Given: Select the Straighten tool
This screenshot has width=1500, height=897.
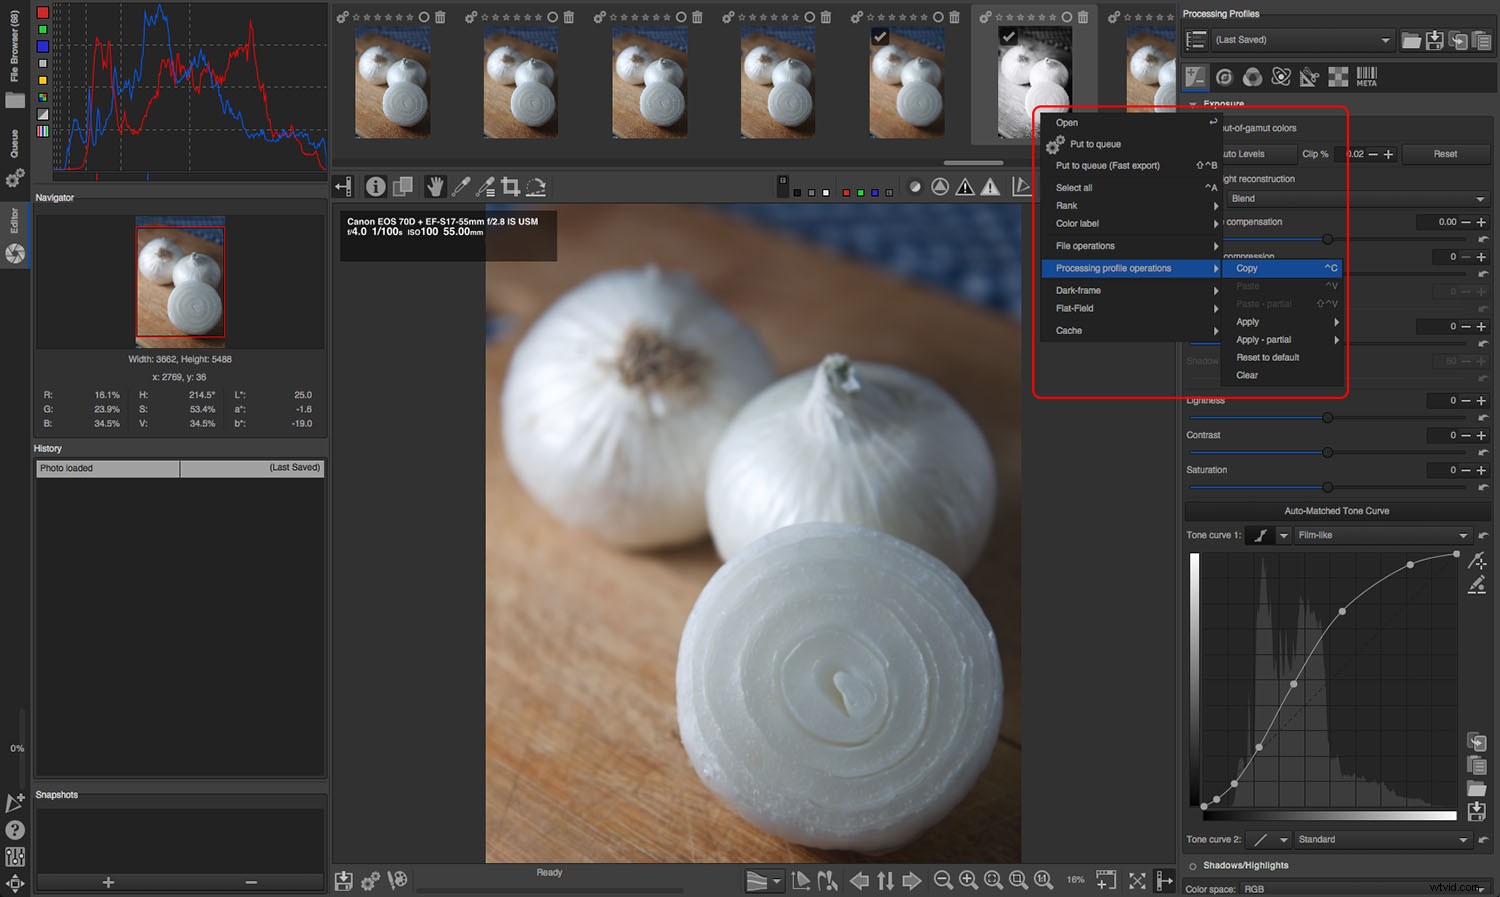Looking at the screenshot, I should tap(537, 187).
